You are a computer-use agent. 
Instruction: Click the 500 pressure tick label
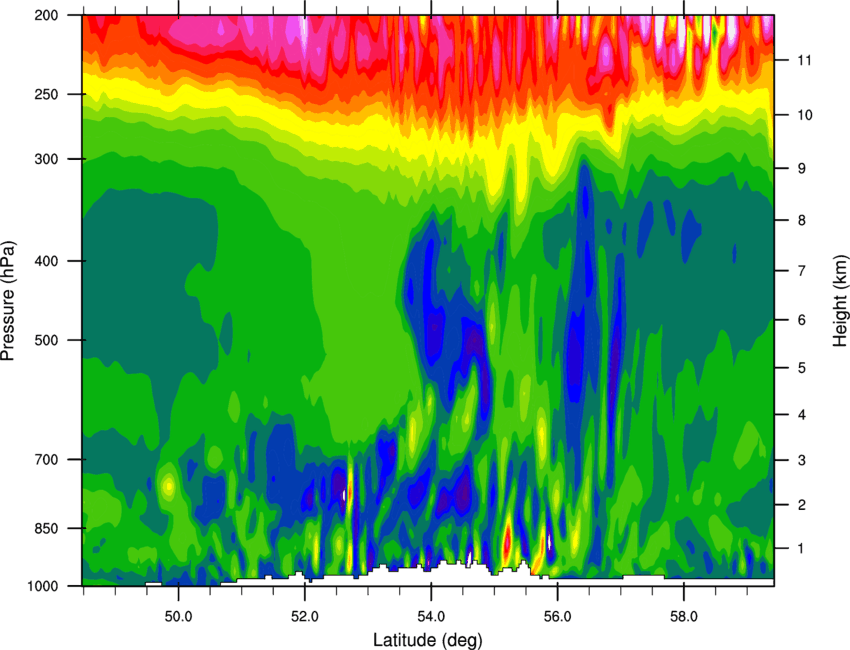click(x=47, y=340)
